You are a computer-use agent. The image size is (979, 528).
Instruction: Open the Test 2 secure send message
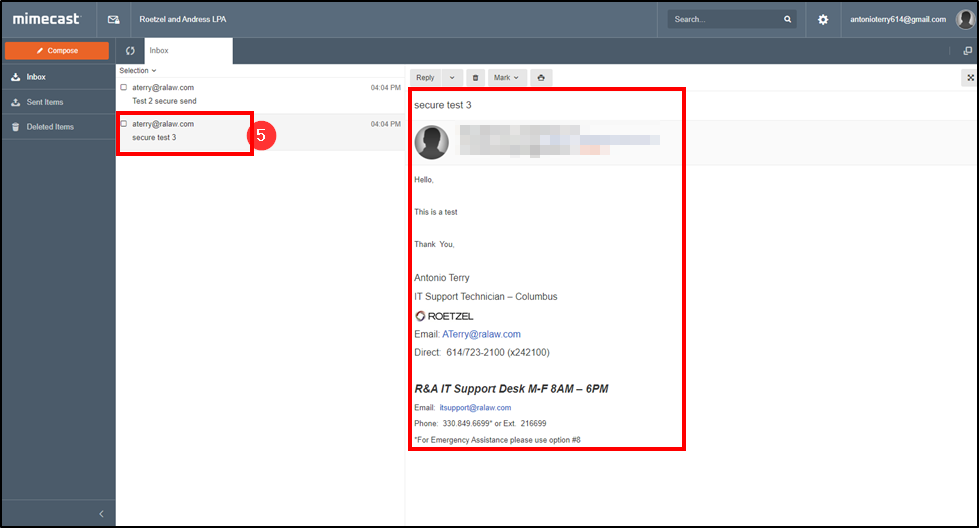260,94
